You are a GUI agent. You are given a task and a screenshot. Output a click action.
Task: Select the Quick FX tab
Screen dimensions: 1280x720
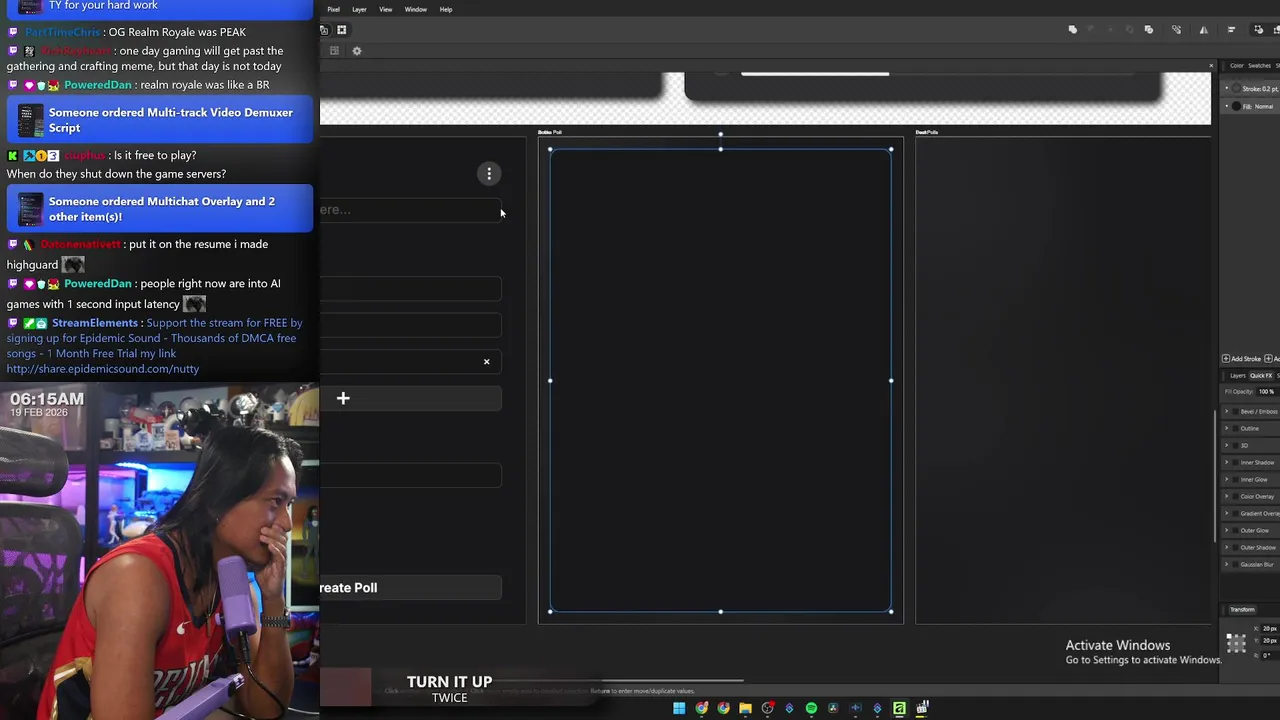pyautogui.click(x=1261, y=376)
